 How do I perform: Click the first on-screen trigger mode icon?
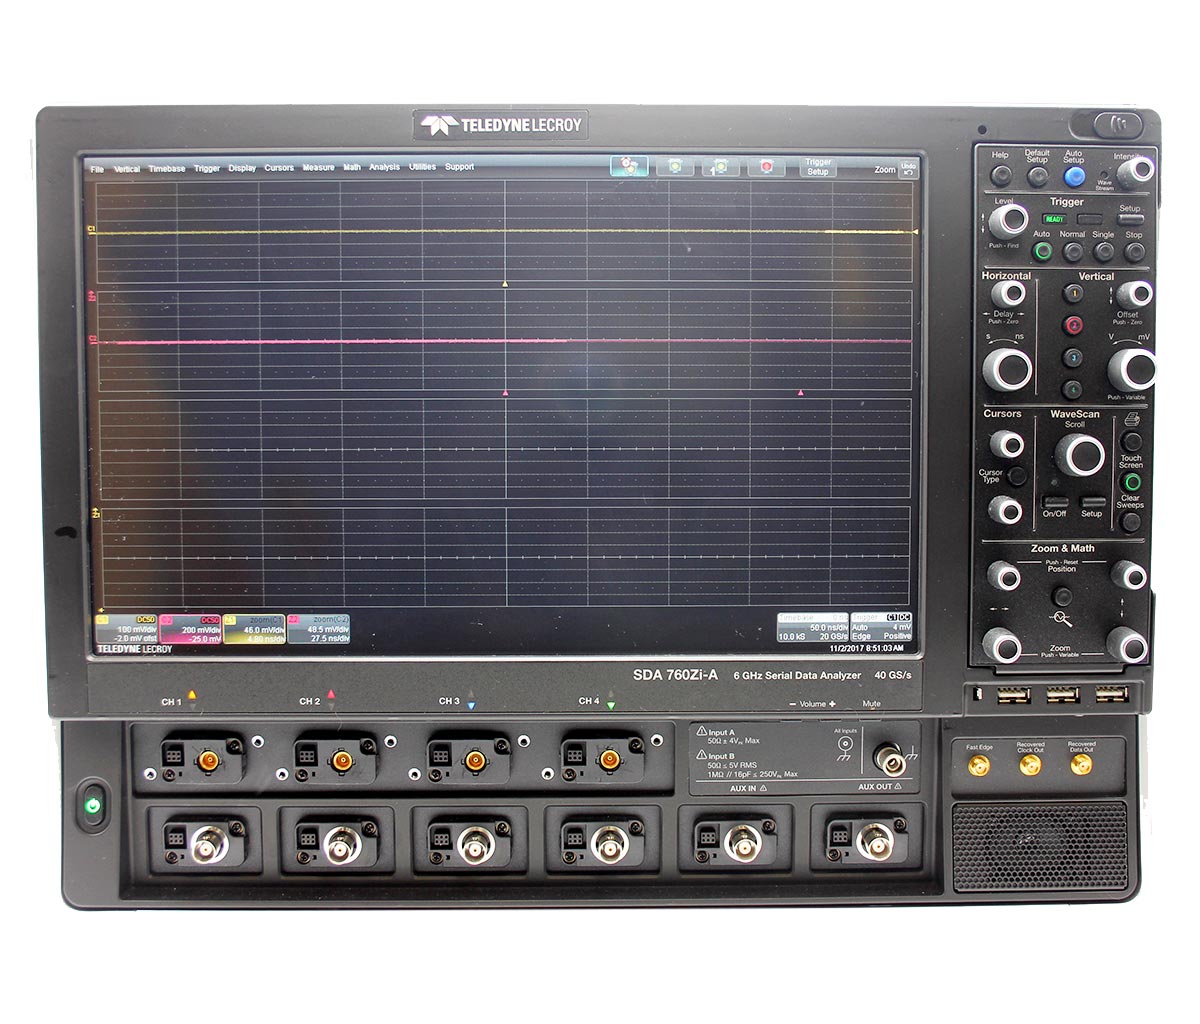(x=629, y=167)
